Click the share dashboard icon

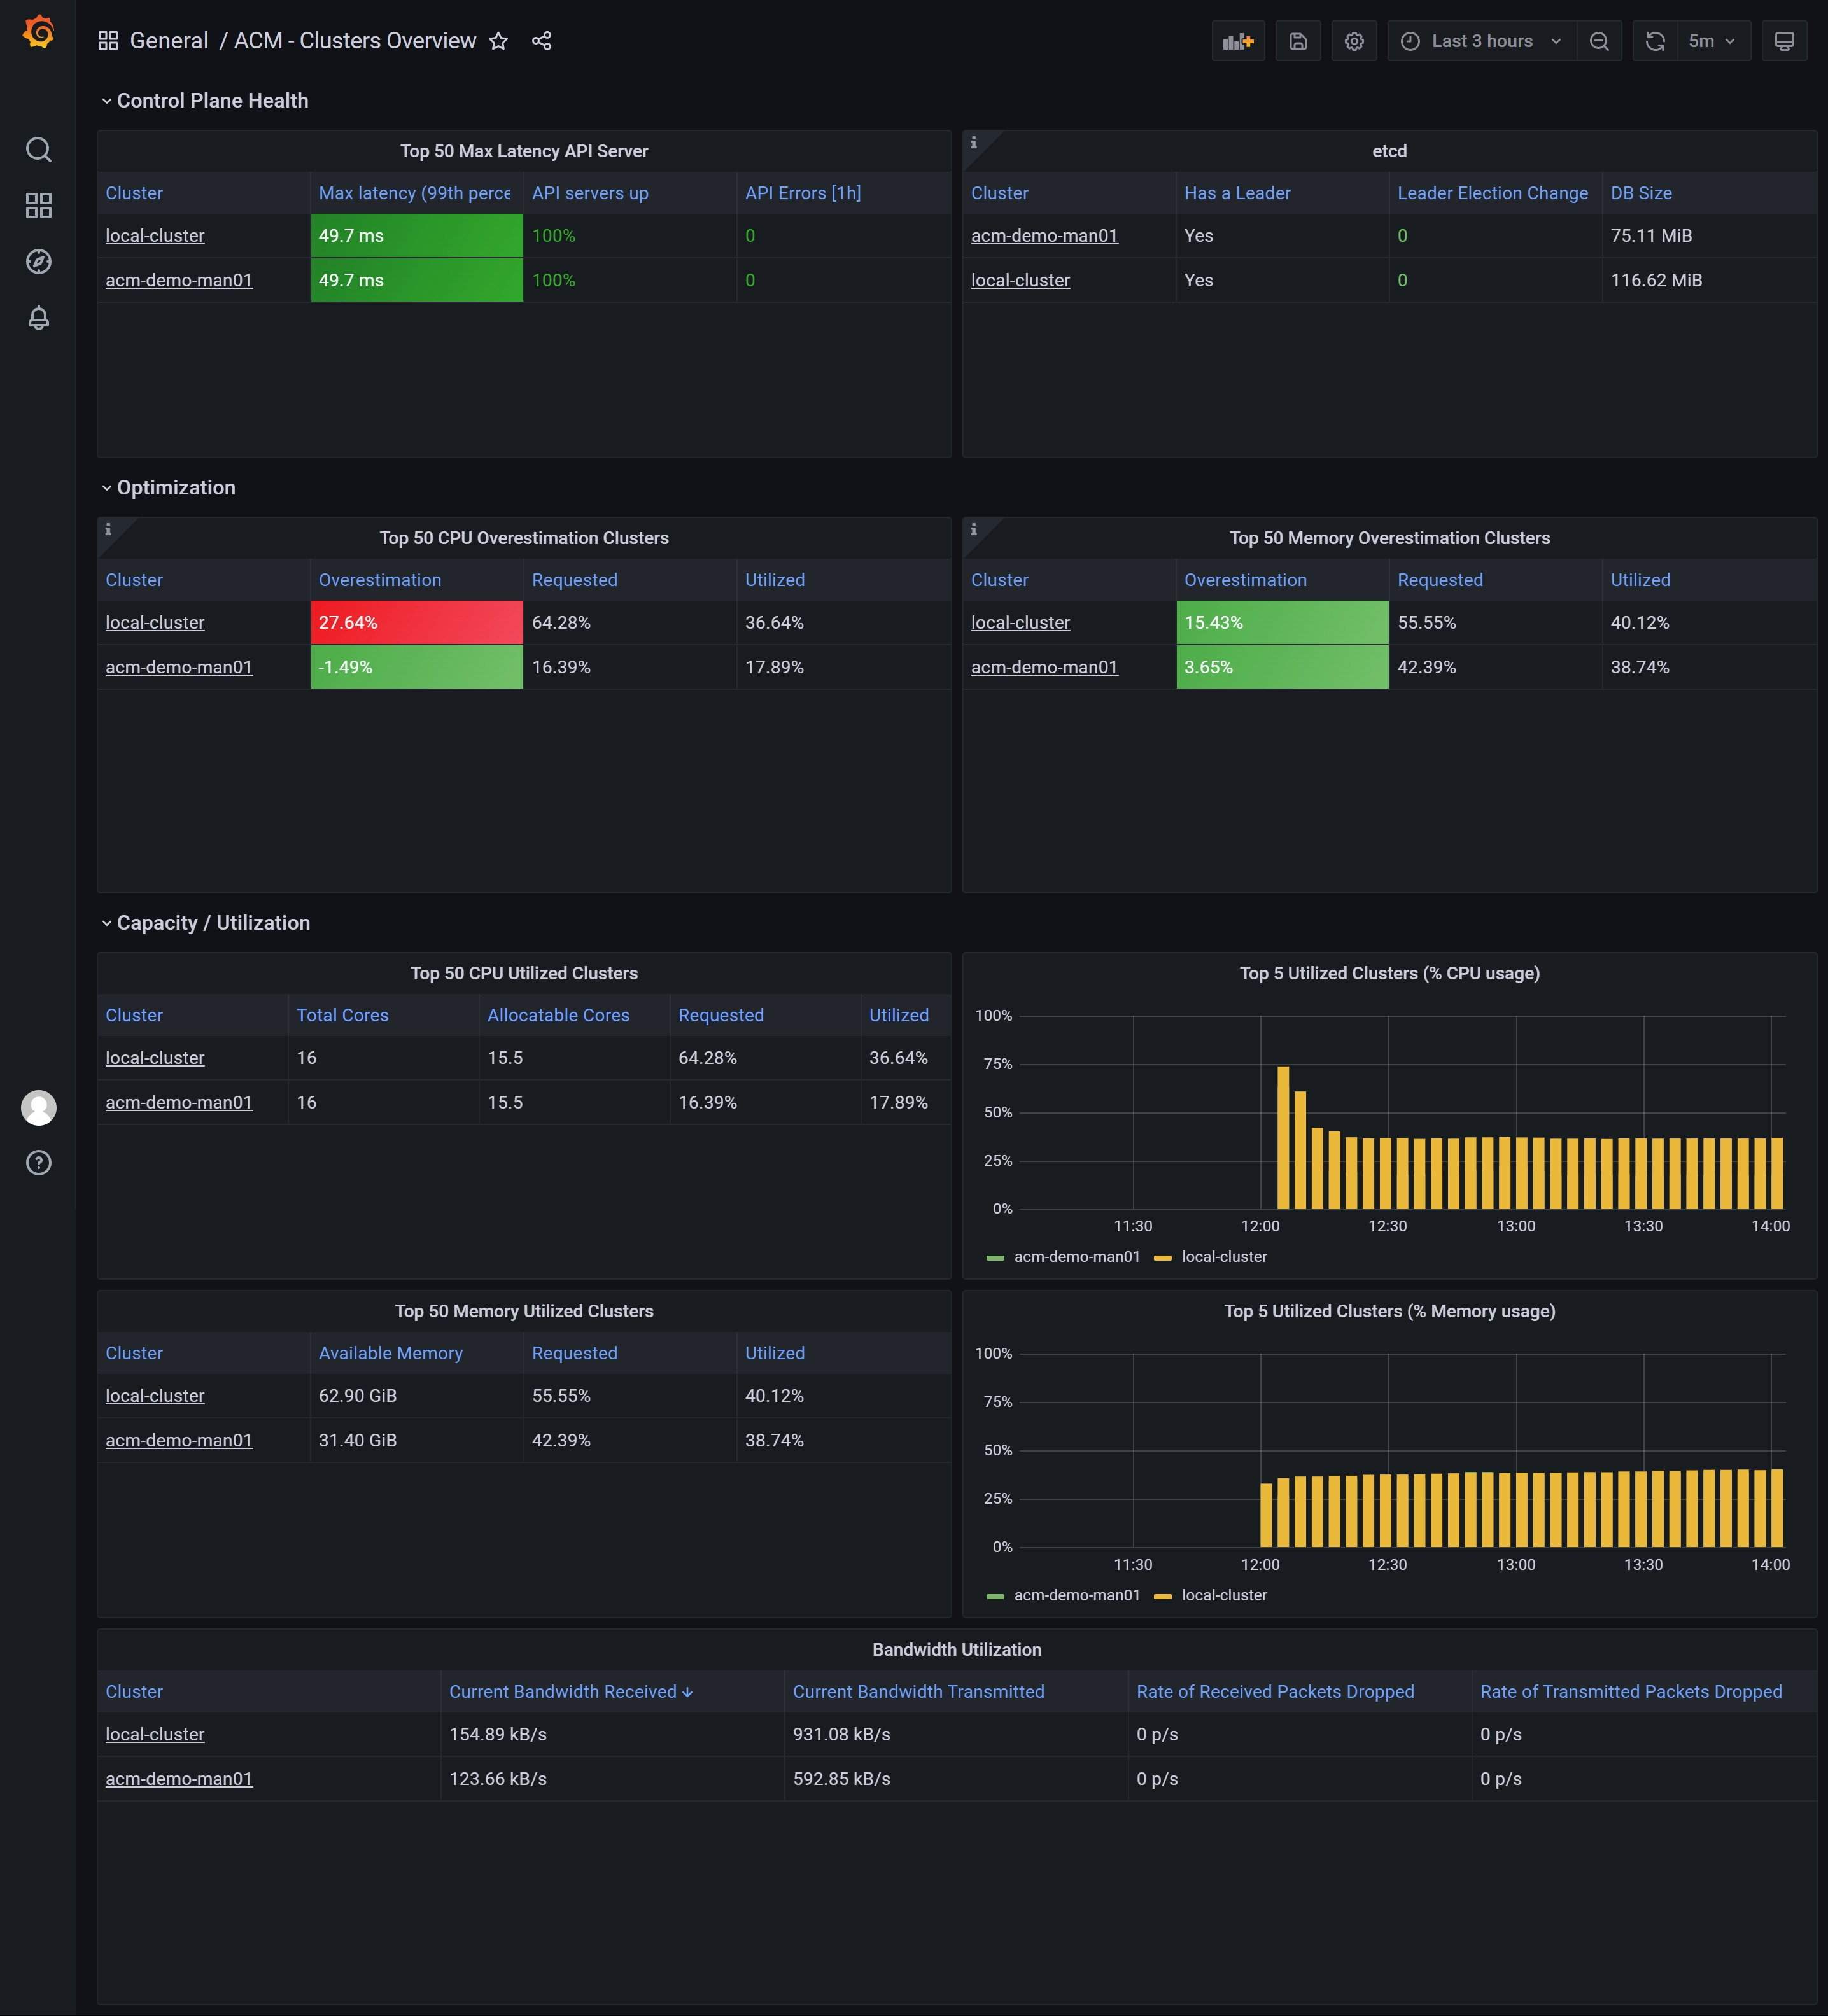pyautogui.click(x=542, y=41)
